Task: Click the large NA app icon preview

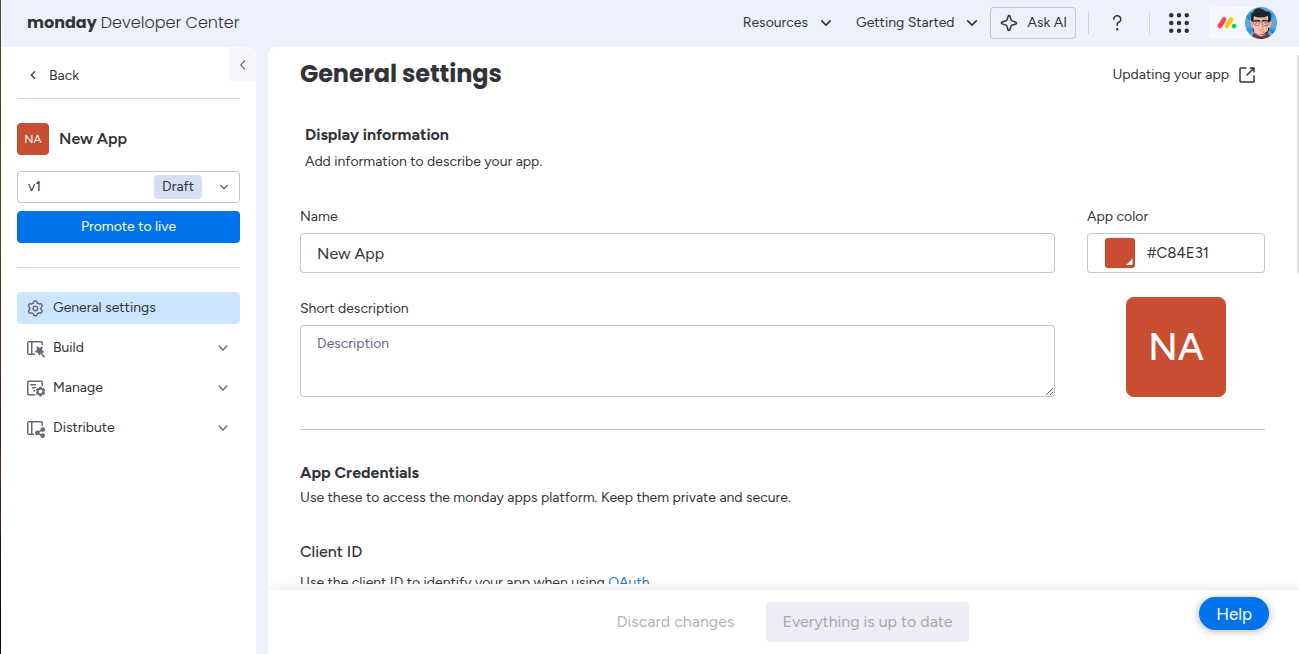Action: (x=1176, y=347)
